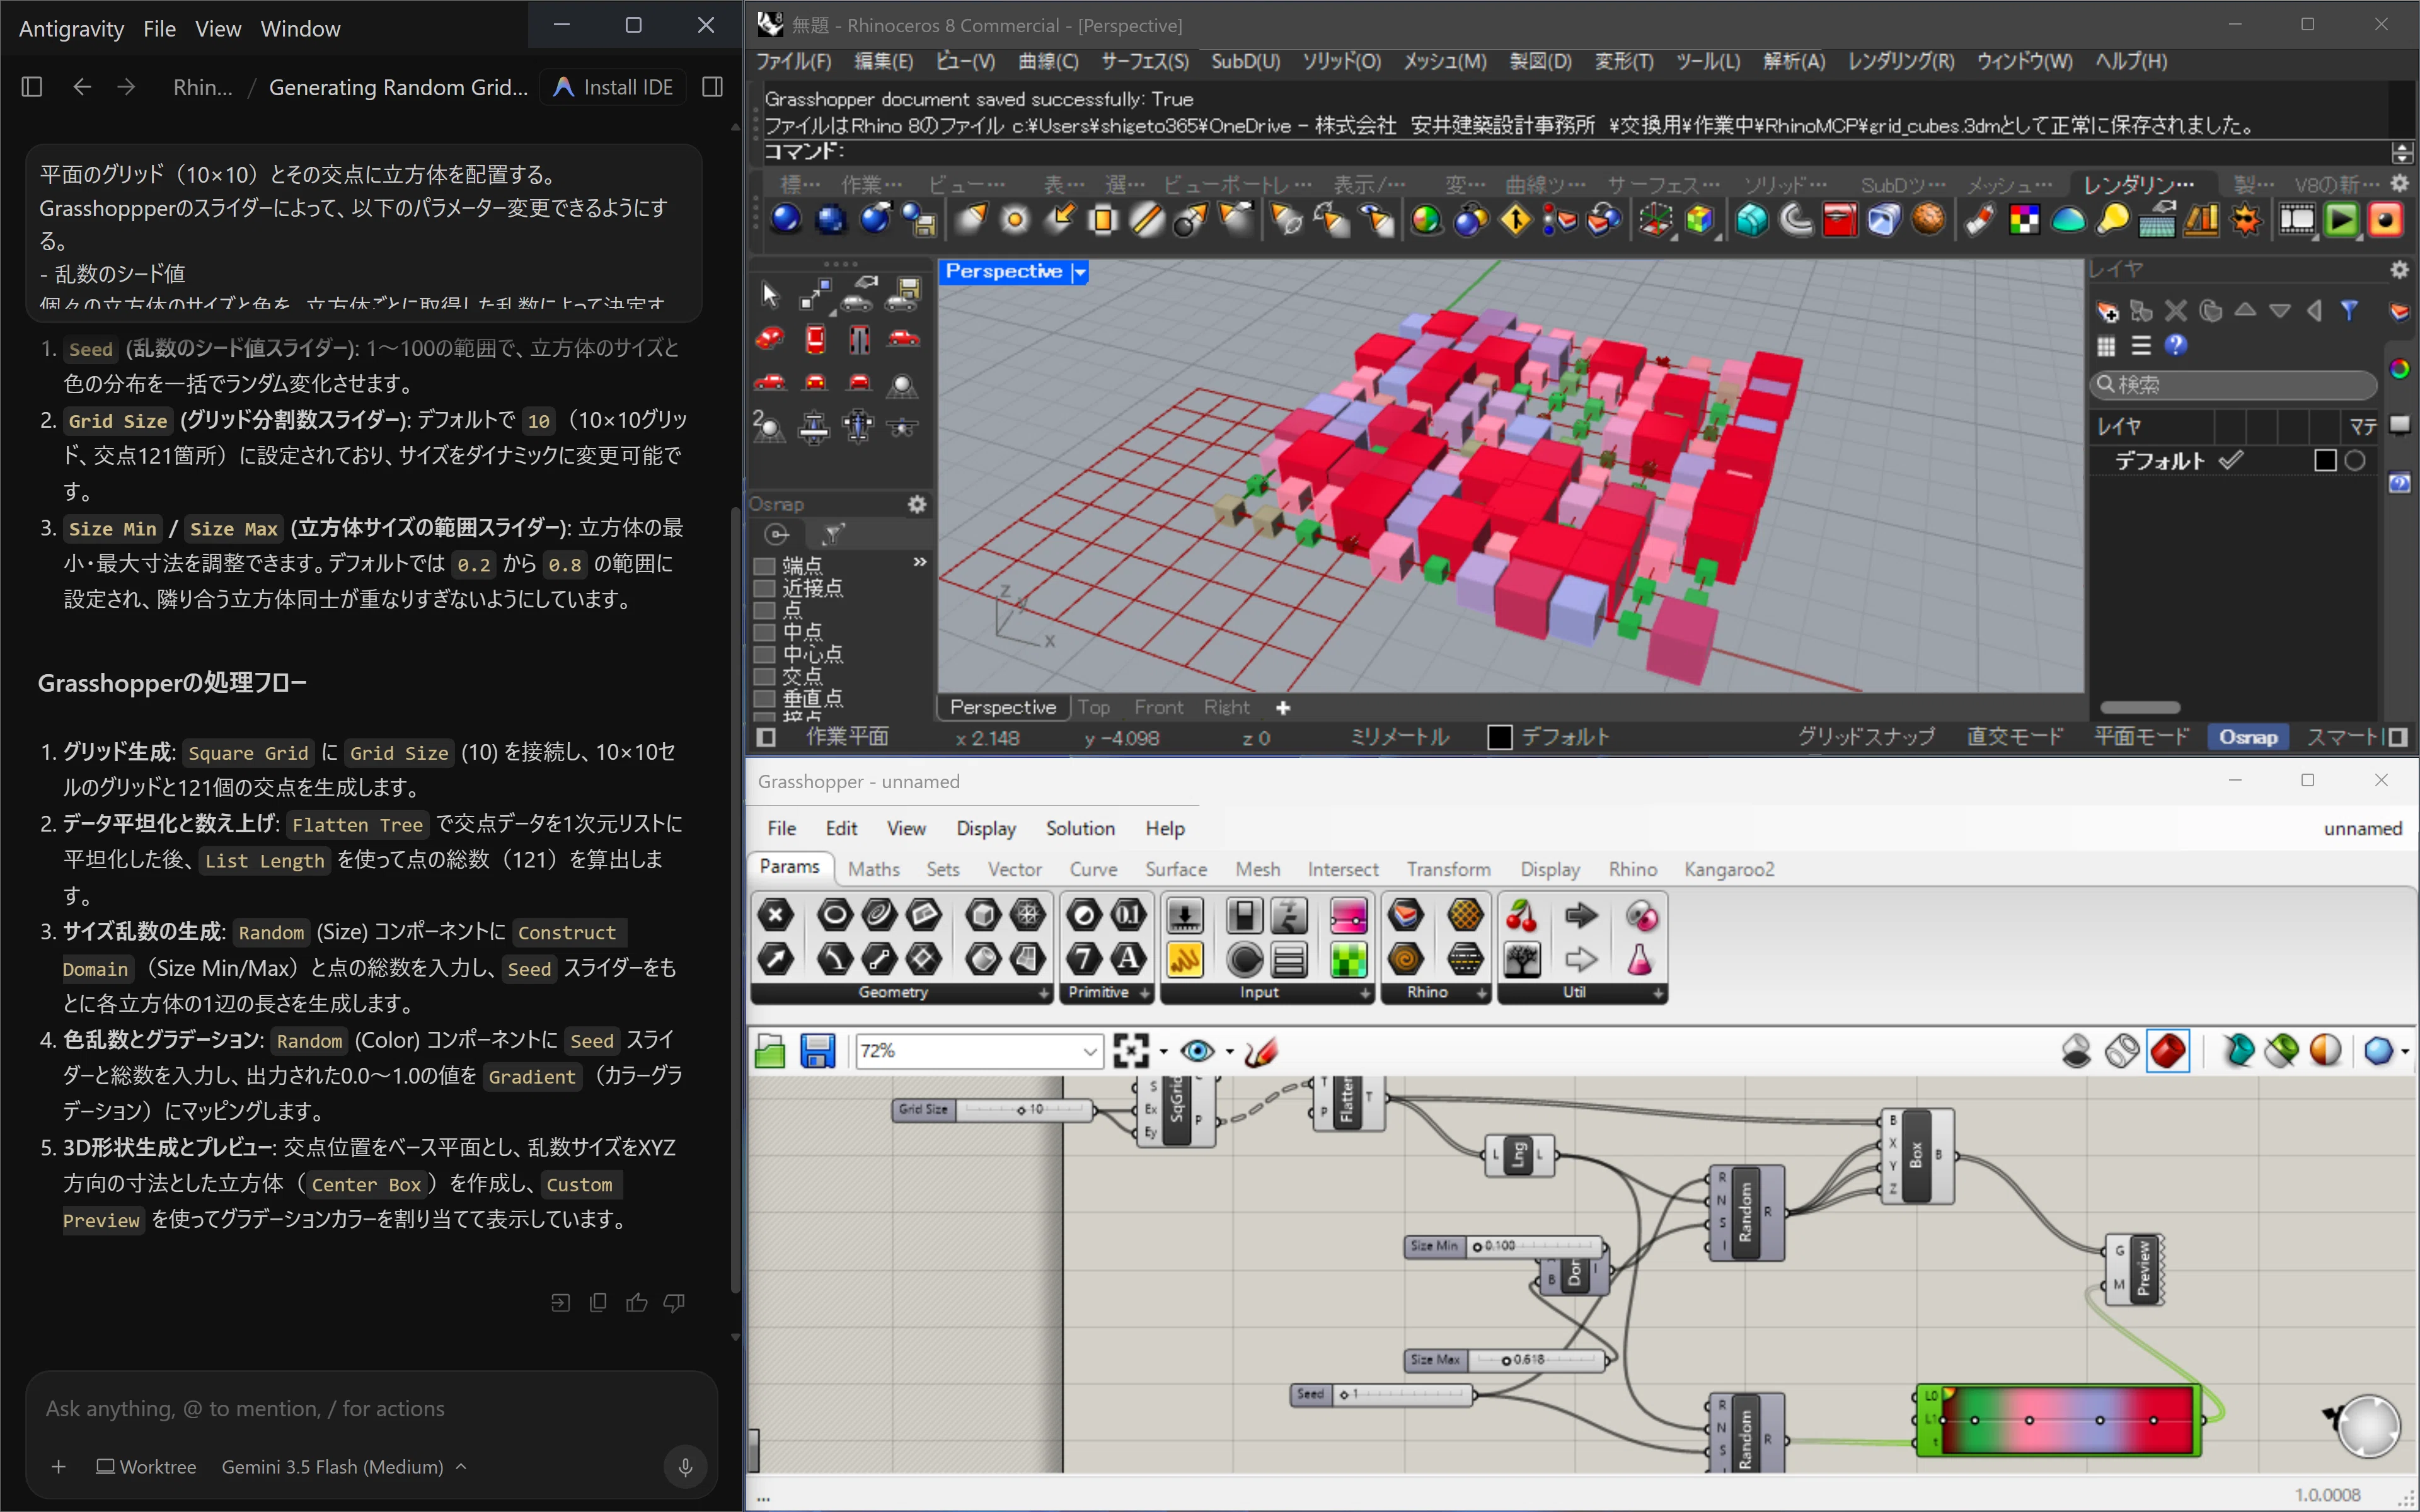
Task: Click 直交モード in the Rhino status bar
Action: 2015,737
